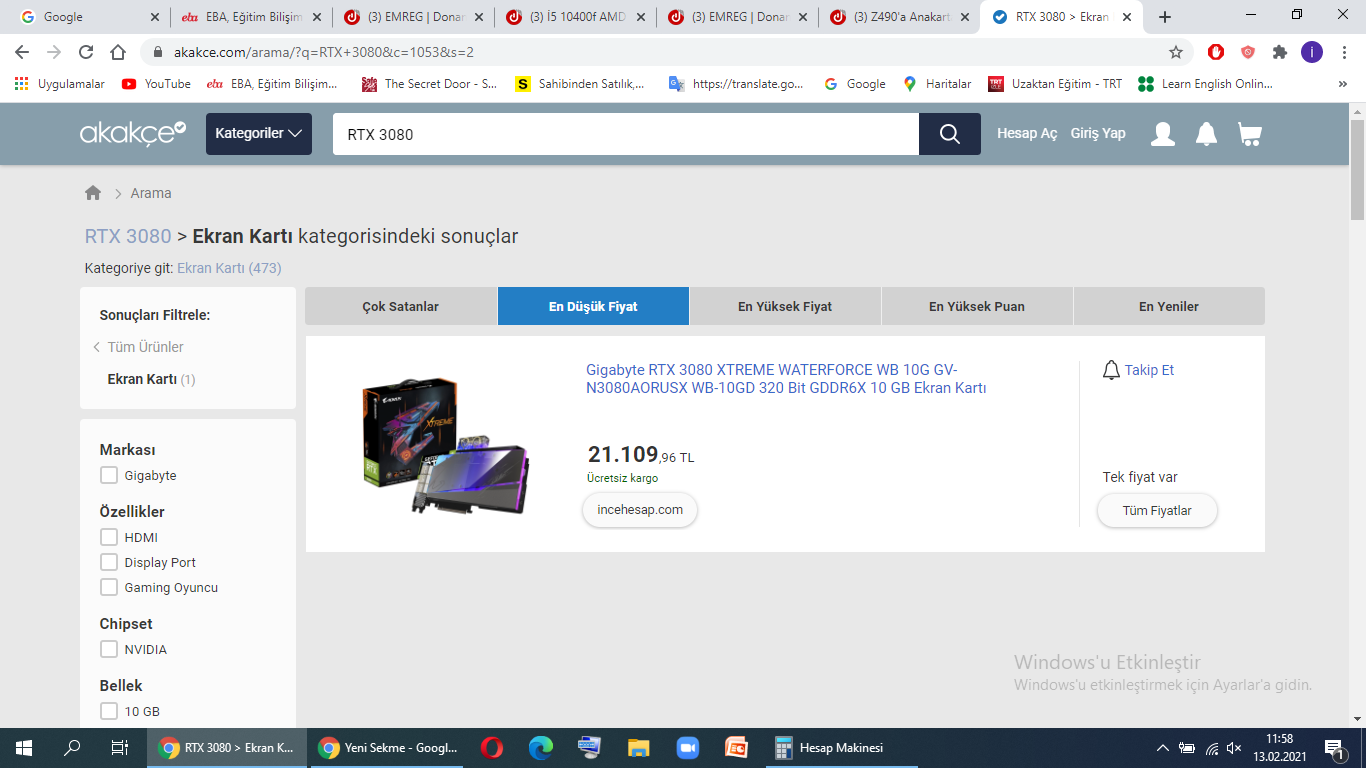The width and height of the screenshot is (1366, 768).
Task: Check the NVIDIA chipset filter
Action: (109, 649)
